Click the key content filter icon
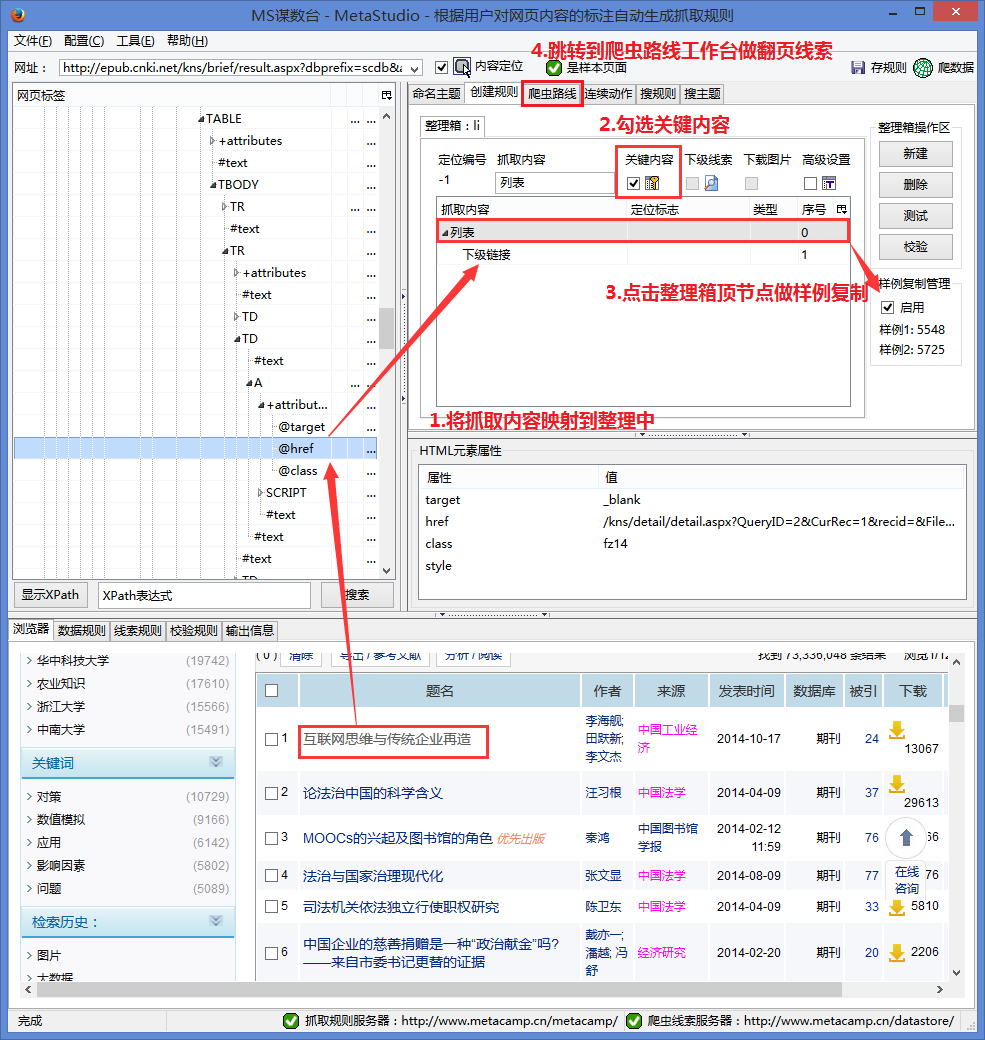Screen dimensions: 985x1040 pos(652,183)
